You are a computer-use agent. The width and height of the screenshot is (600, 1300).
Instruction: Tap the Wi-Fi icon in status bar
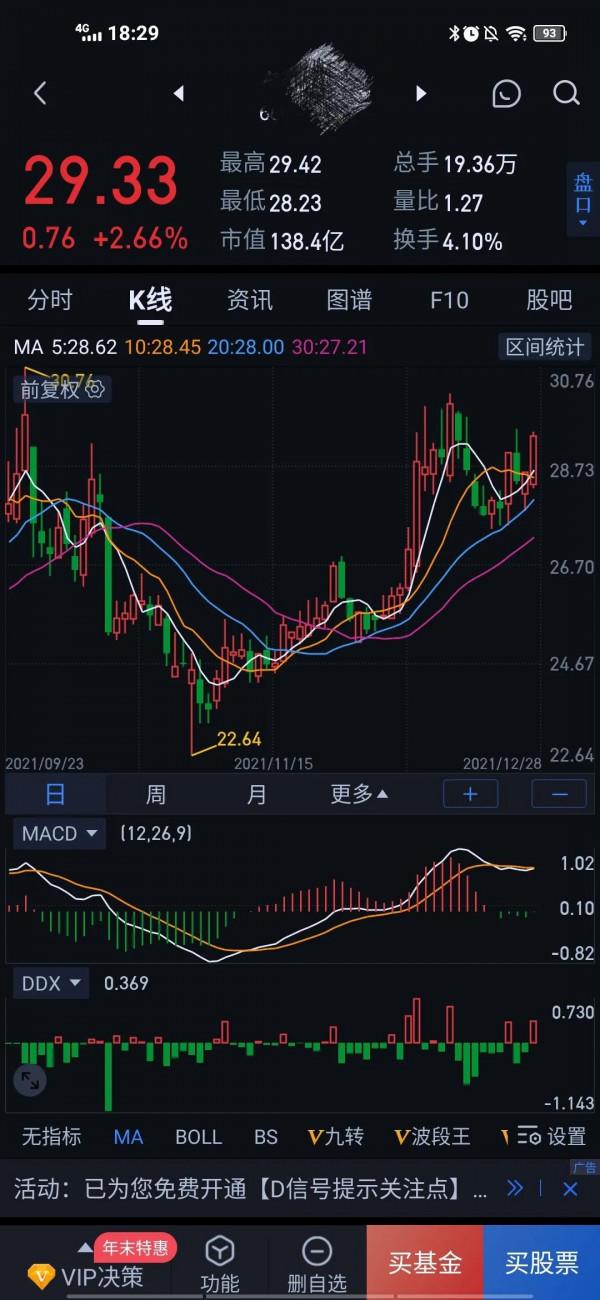[x=516, y=33]
